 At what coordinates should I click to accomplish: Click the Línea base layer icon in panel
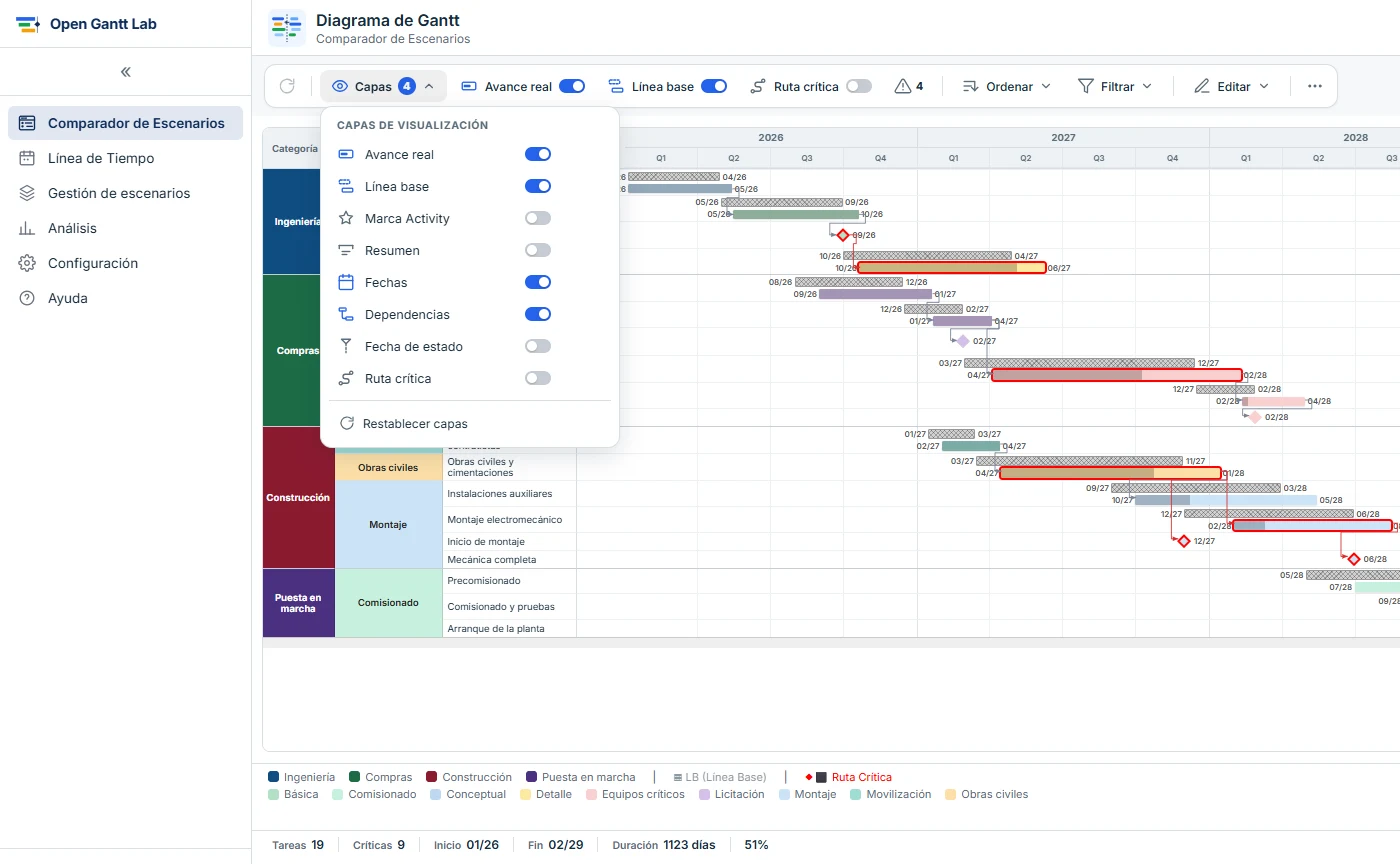(x=346, y=186)
